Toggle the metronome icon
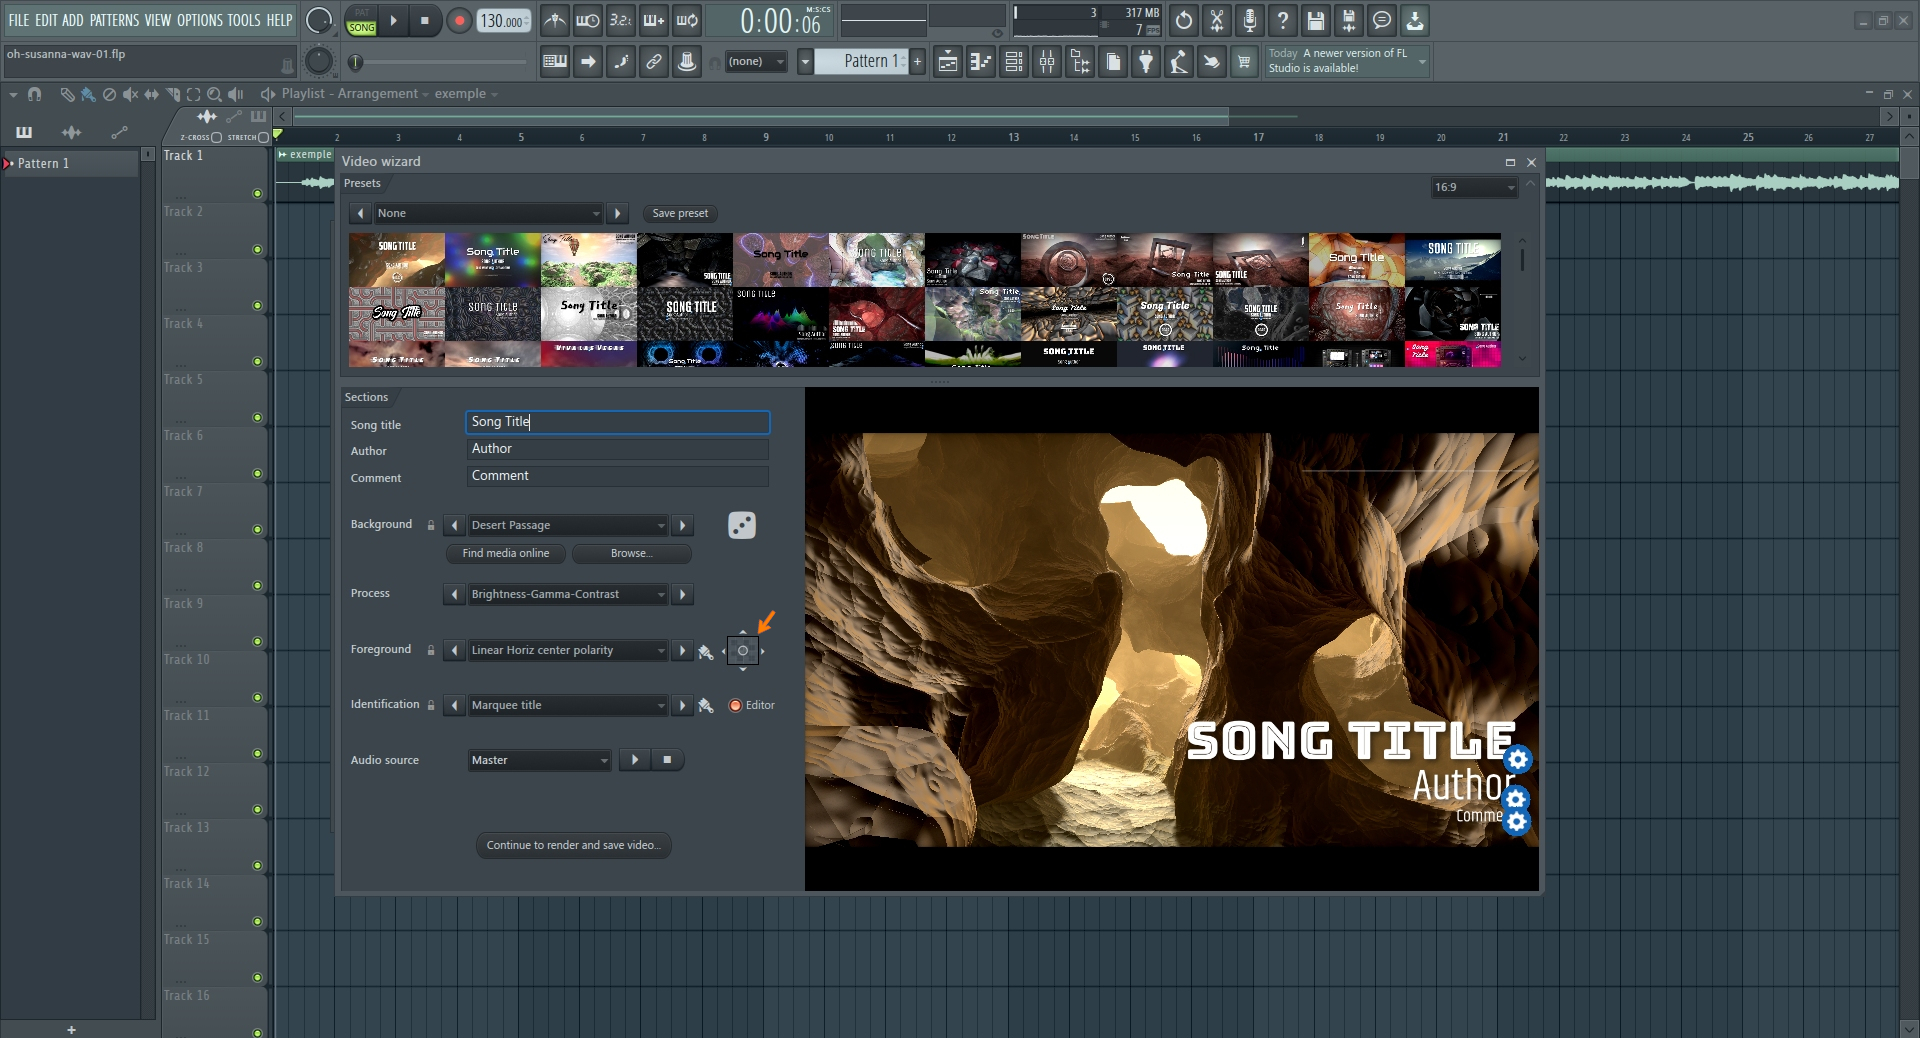The width and height of the screenshot is (1920, 1038). 555,20
